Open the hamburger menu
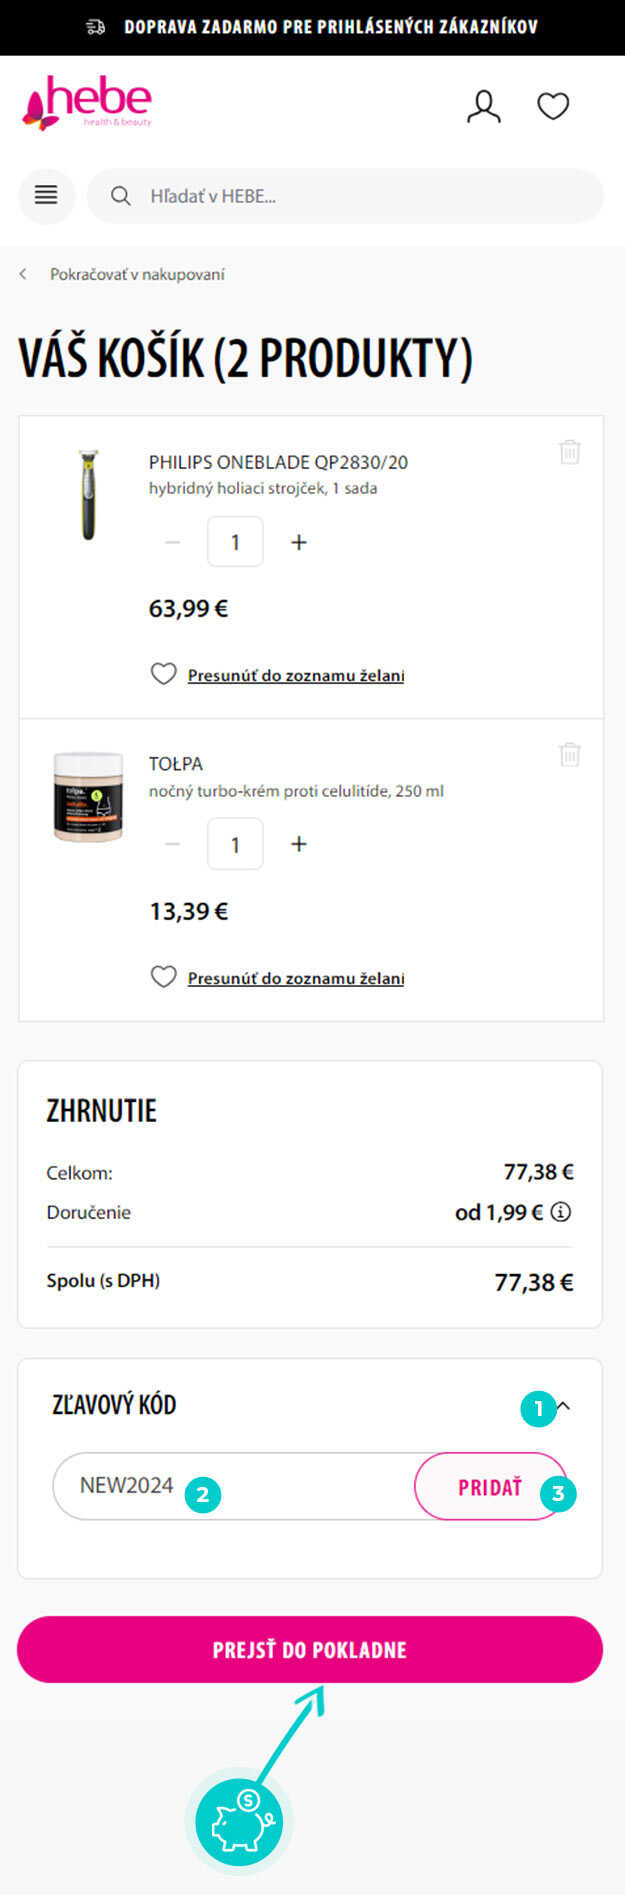Image resolution: width=625 pixels, height=1895 pixels. pos(46,195)
